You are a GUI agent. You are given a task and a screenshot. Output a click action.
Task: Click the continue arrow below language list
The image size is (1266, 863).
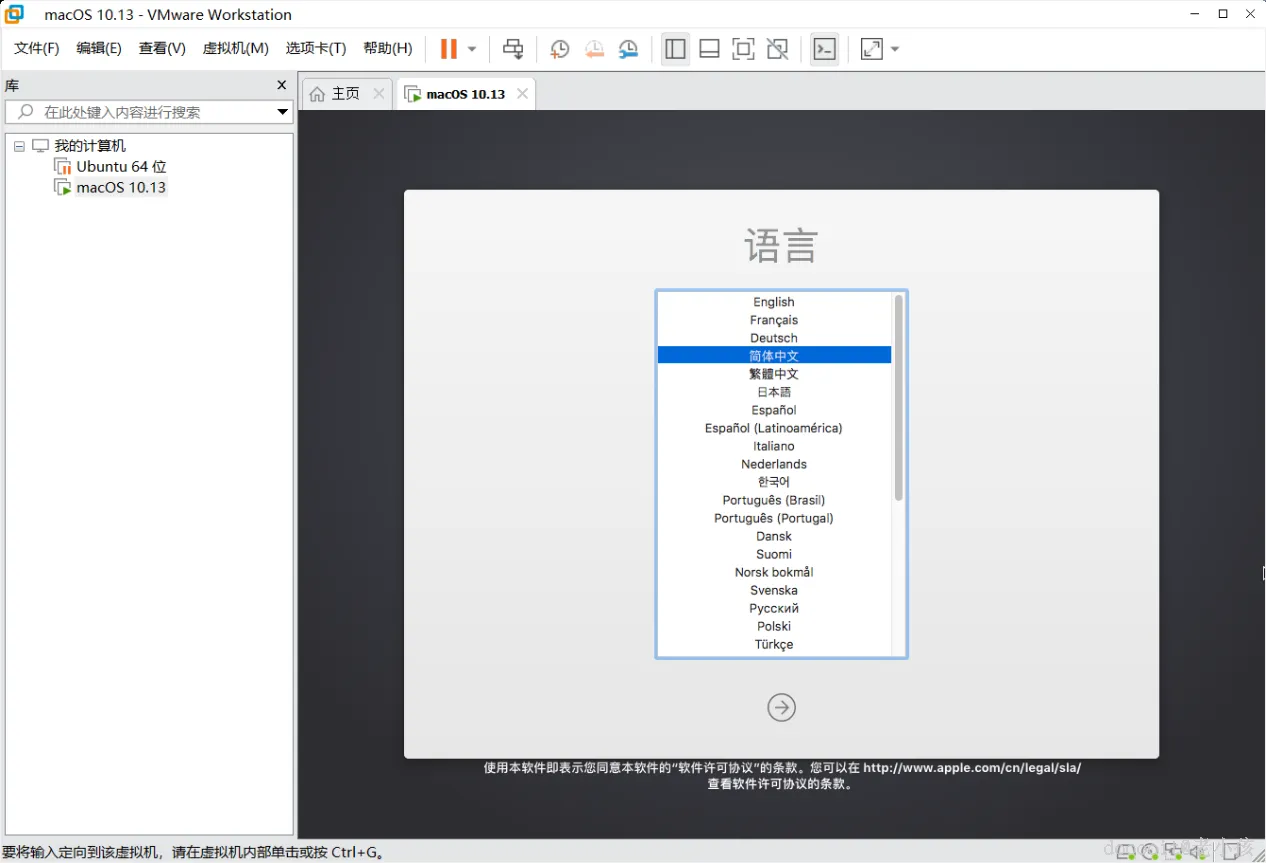coord(782,708)
